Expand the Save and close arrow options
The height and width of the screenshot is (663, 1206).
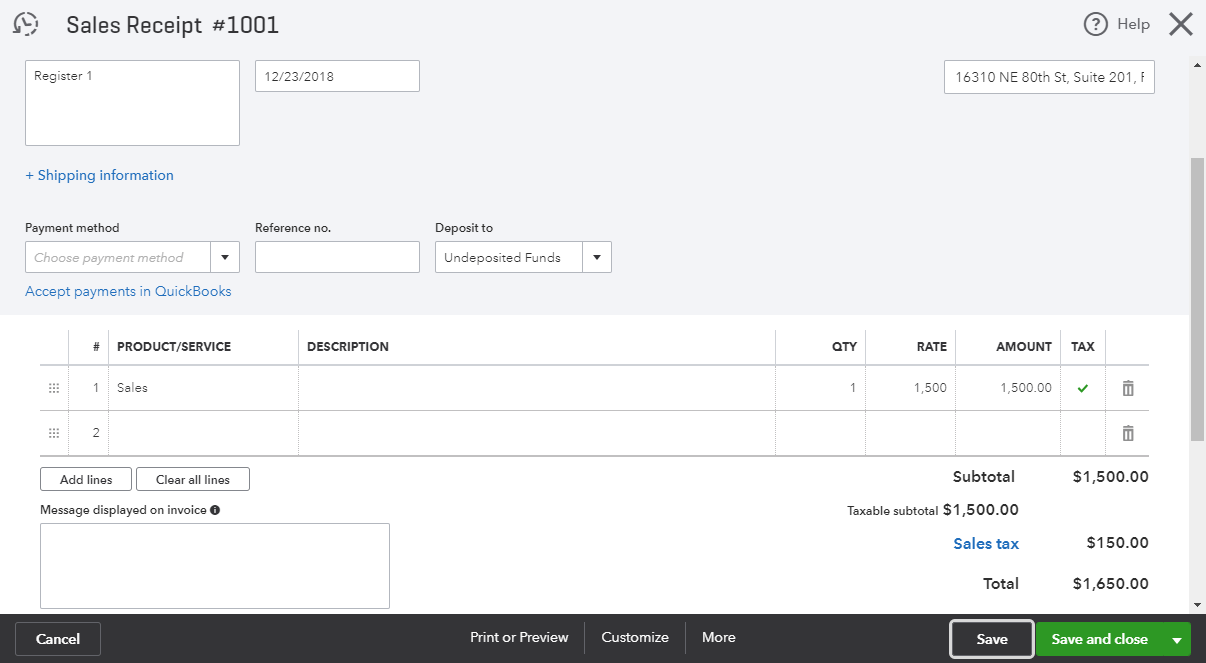(1177, 640)
